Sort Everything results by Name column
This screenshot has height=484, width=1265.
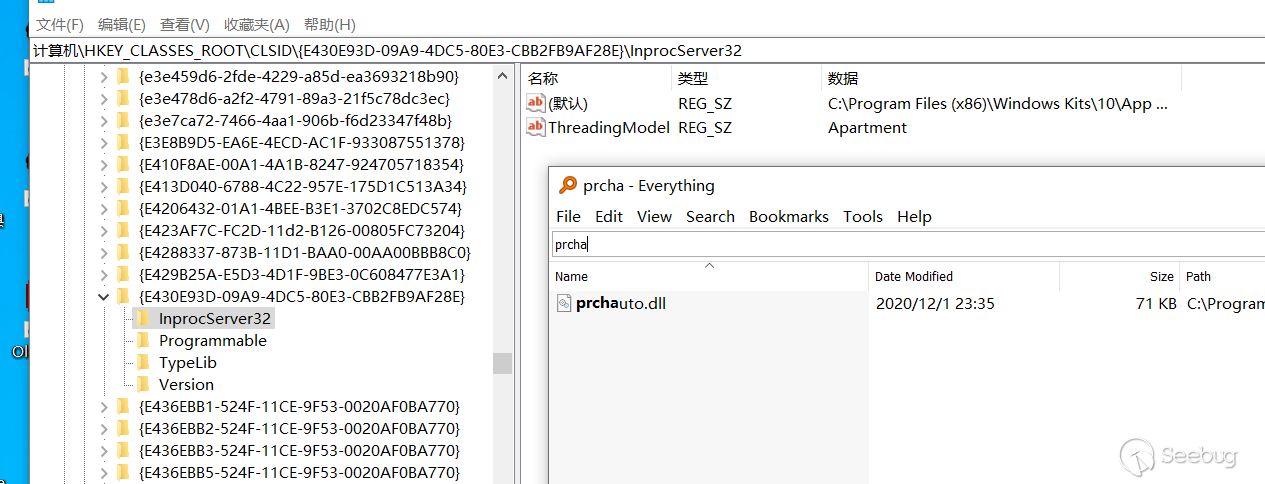click(x=709, y=276)
